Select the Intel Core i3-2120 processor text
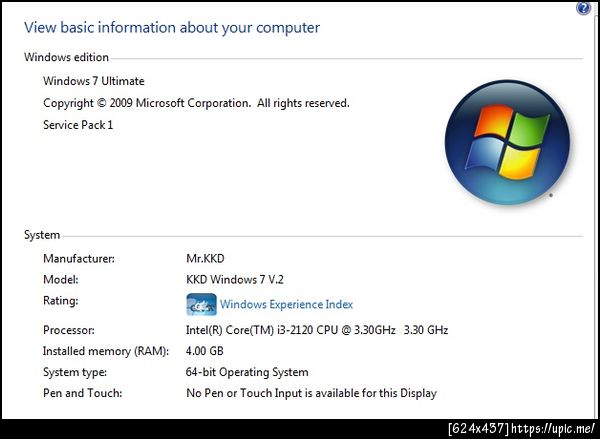Screen dimensions: 600x439 [x=317, y=329]
